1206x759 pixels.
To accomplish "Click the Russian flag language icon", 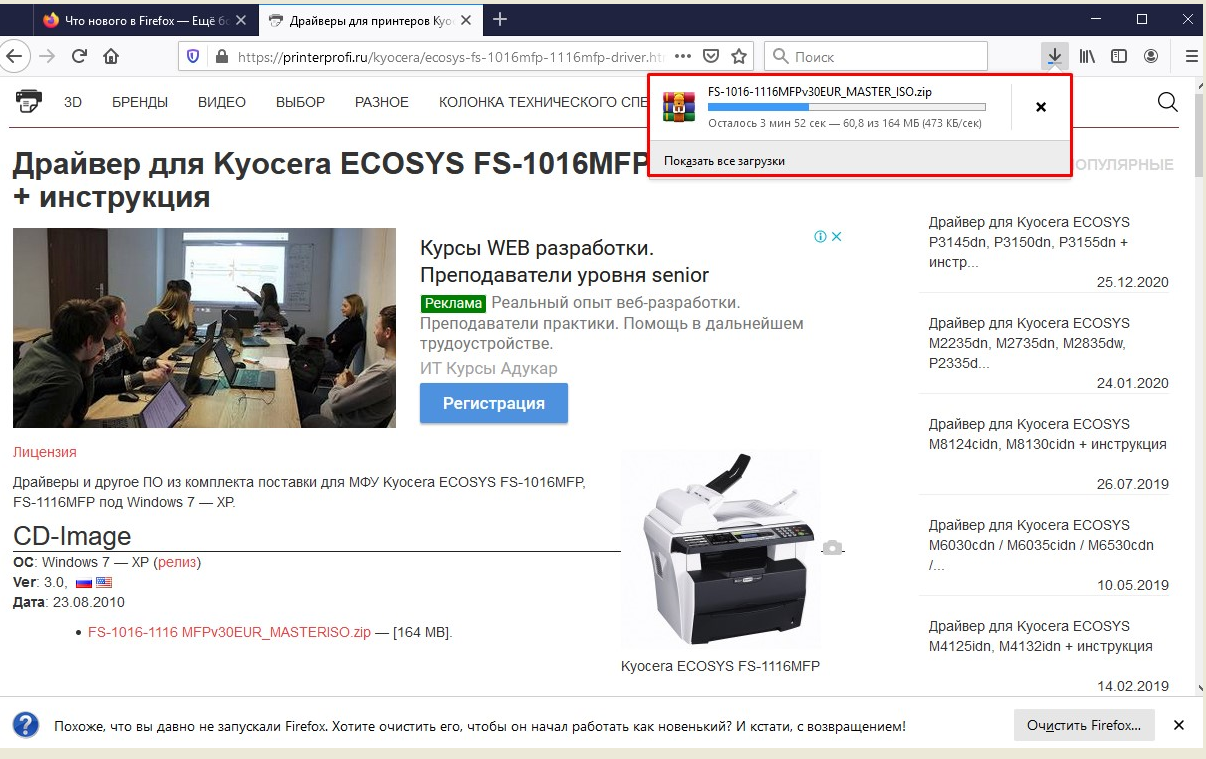I will [83, 582].
